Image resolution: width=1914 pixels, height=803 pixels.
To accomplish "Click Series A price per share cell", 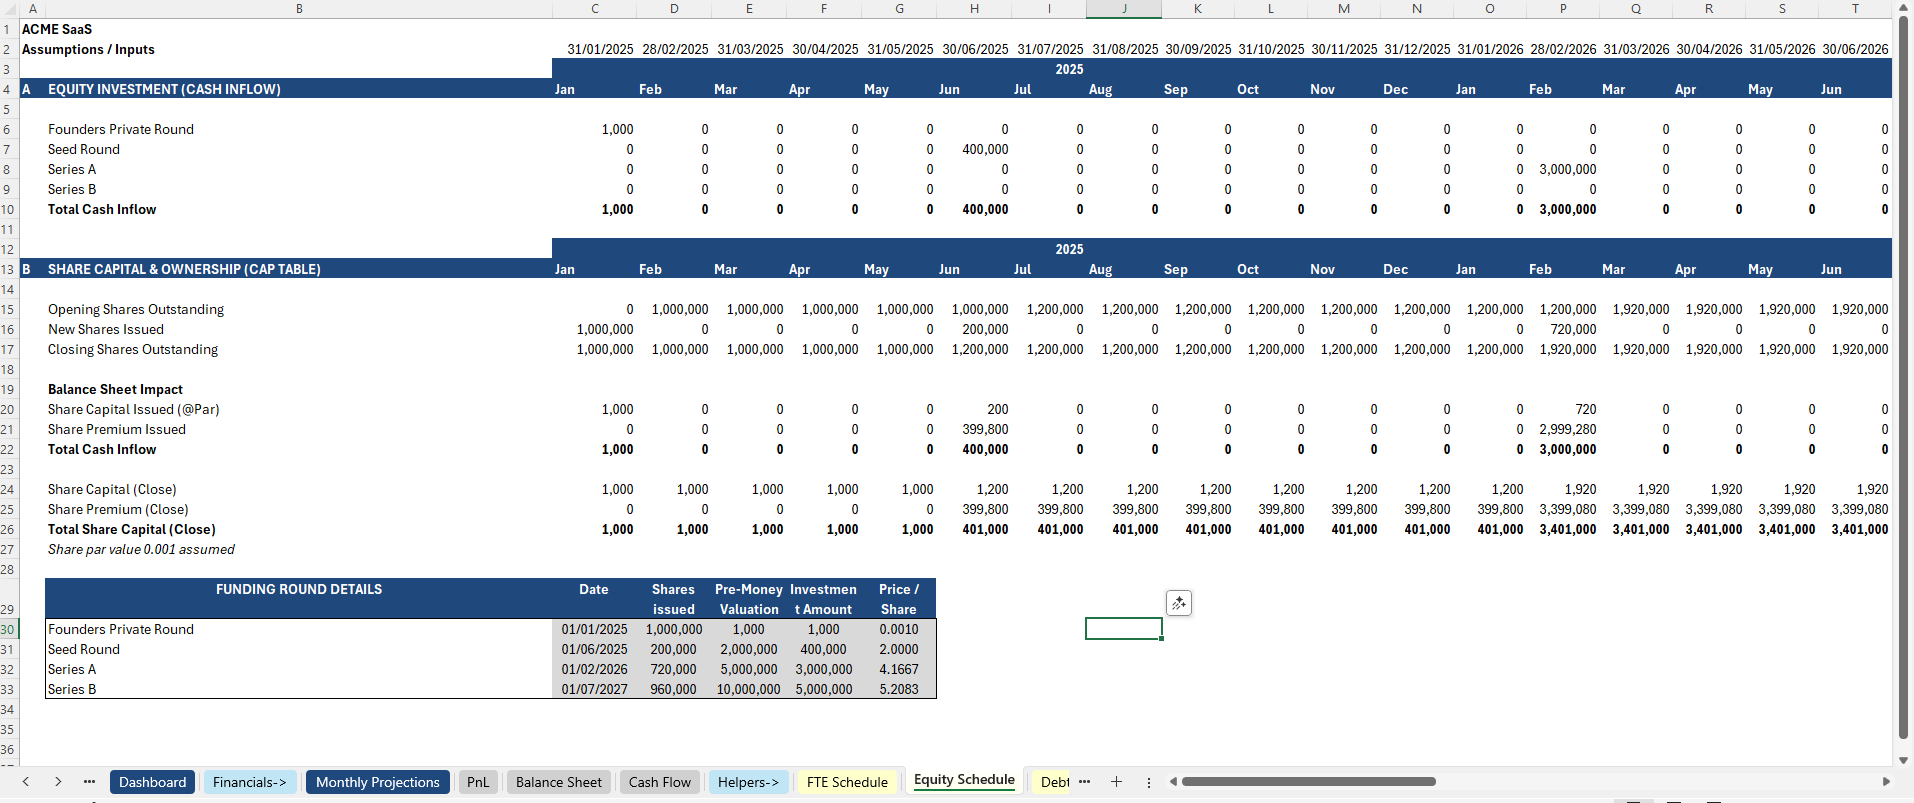I will pos(898,669).
